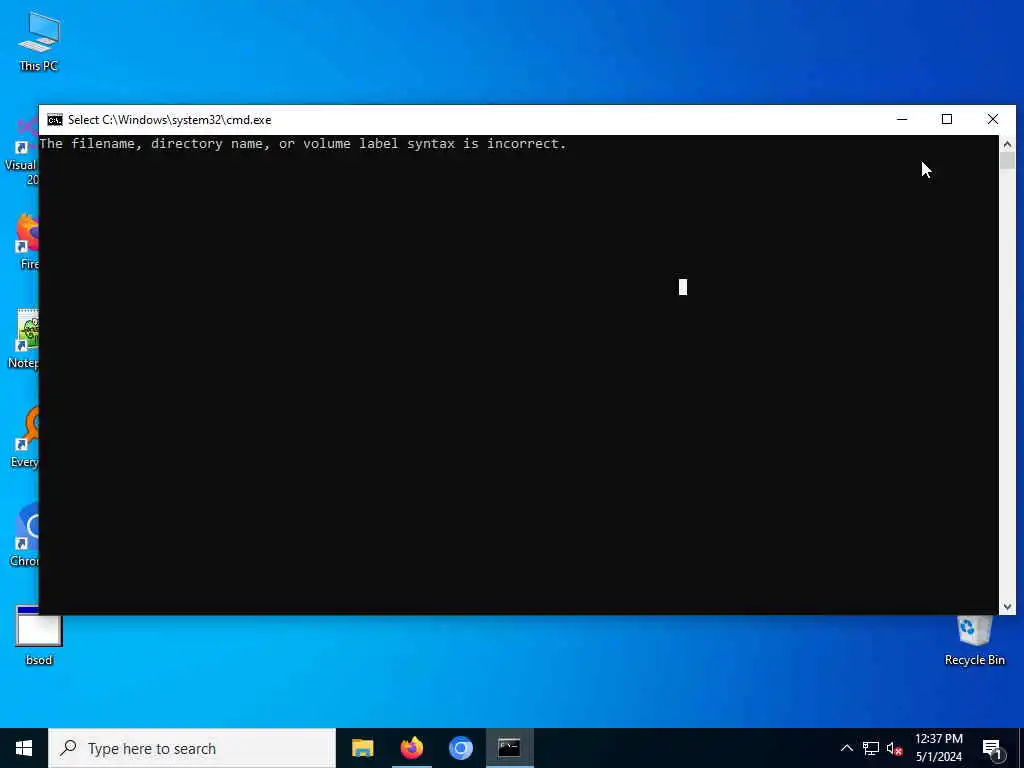Open the cmd.exe title bar system icon

[x=55, y=120]
